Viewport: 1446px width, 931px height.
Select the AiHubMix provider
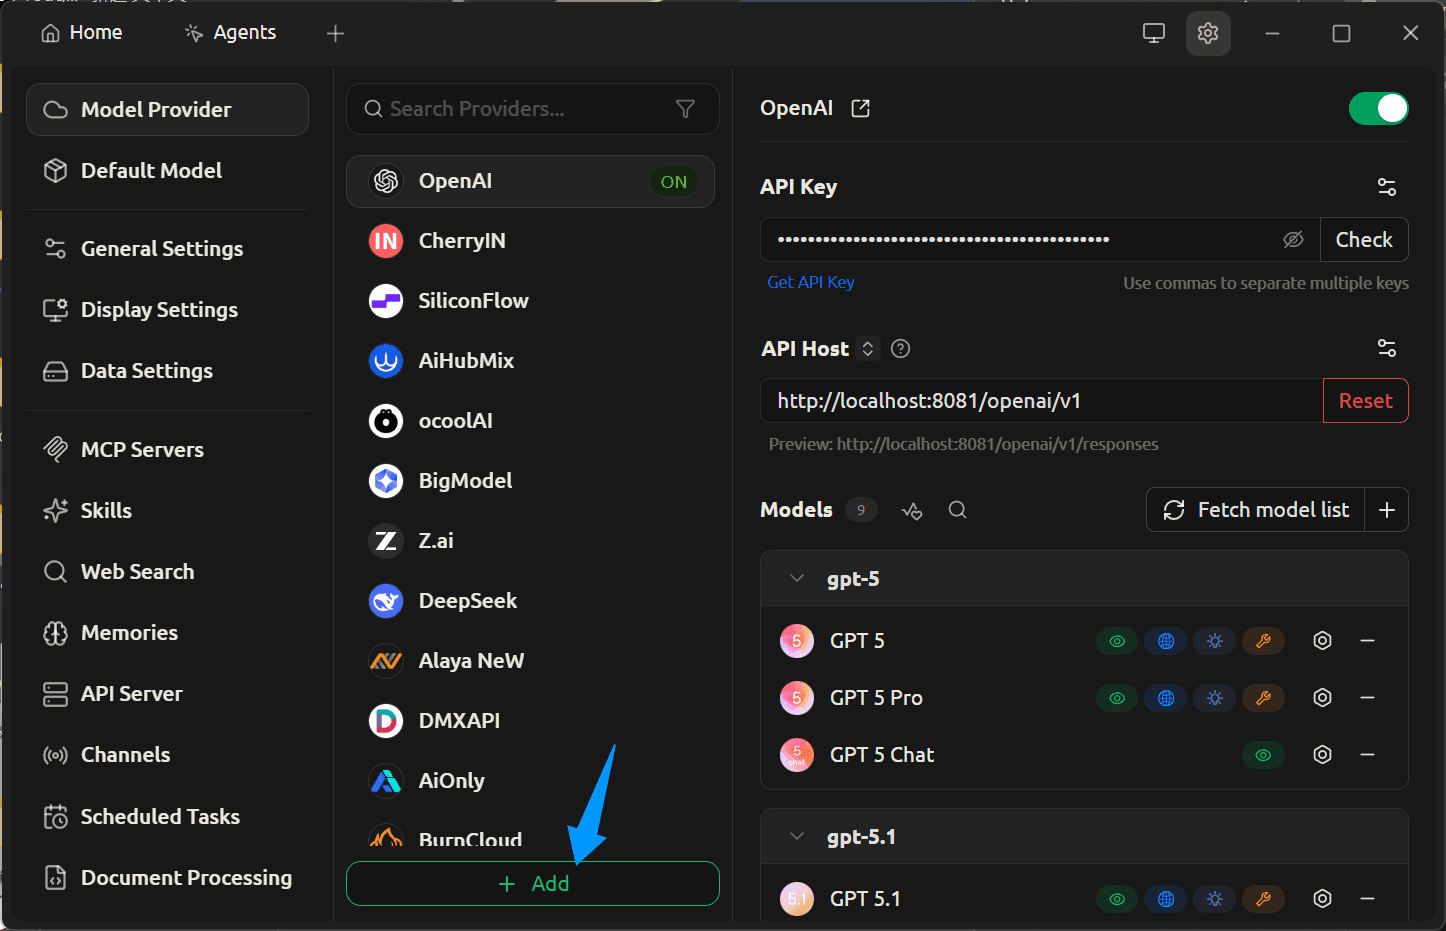(x=530, y=361)
